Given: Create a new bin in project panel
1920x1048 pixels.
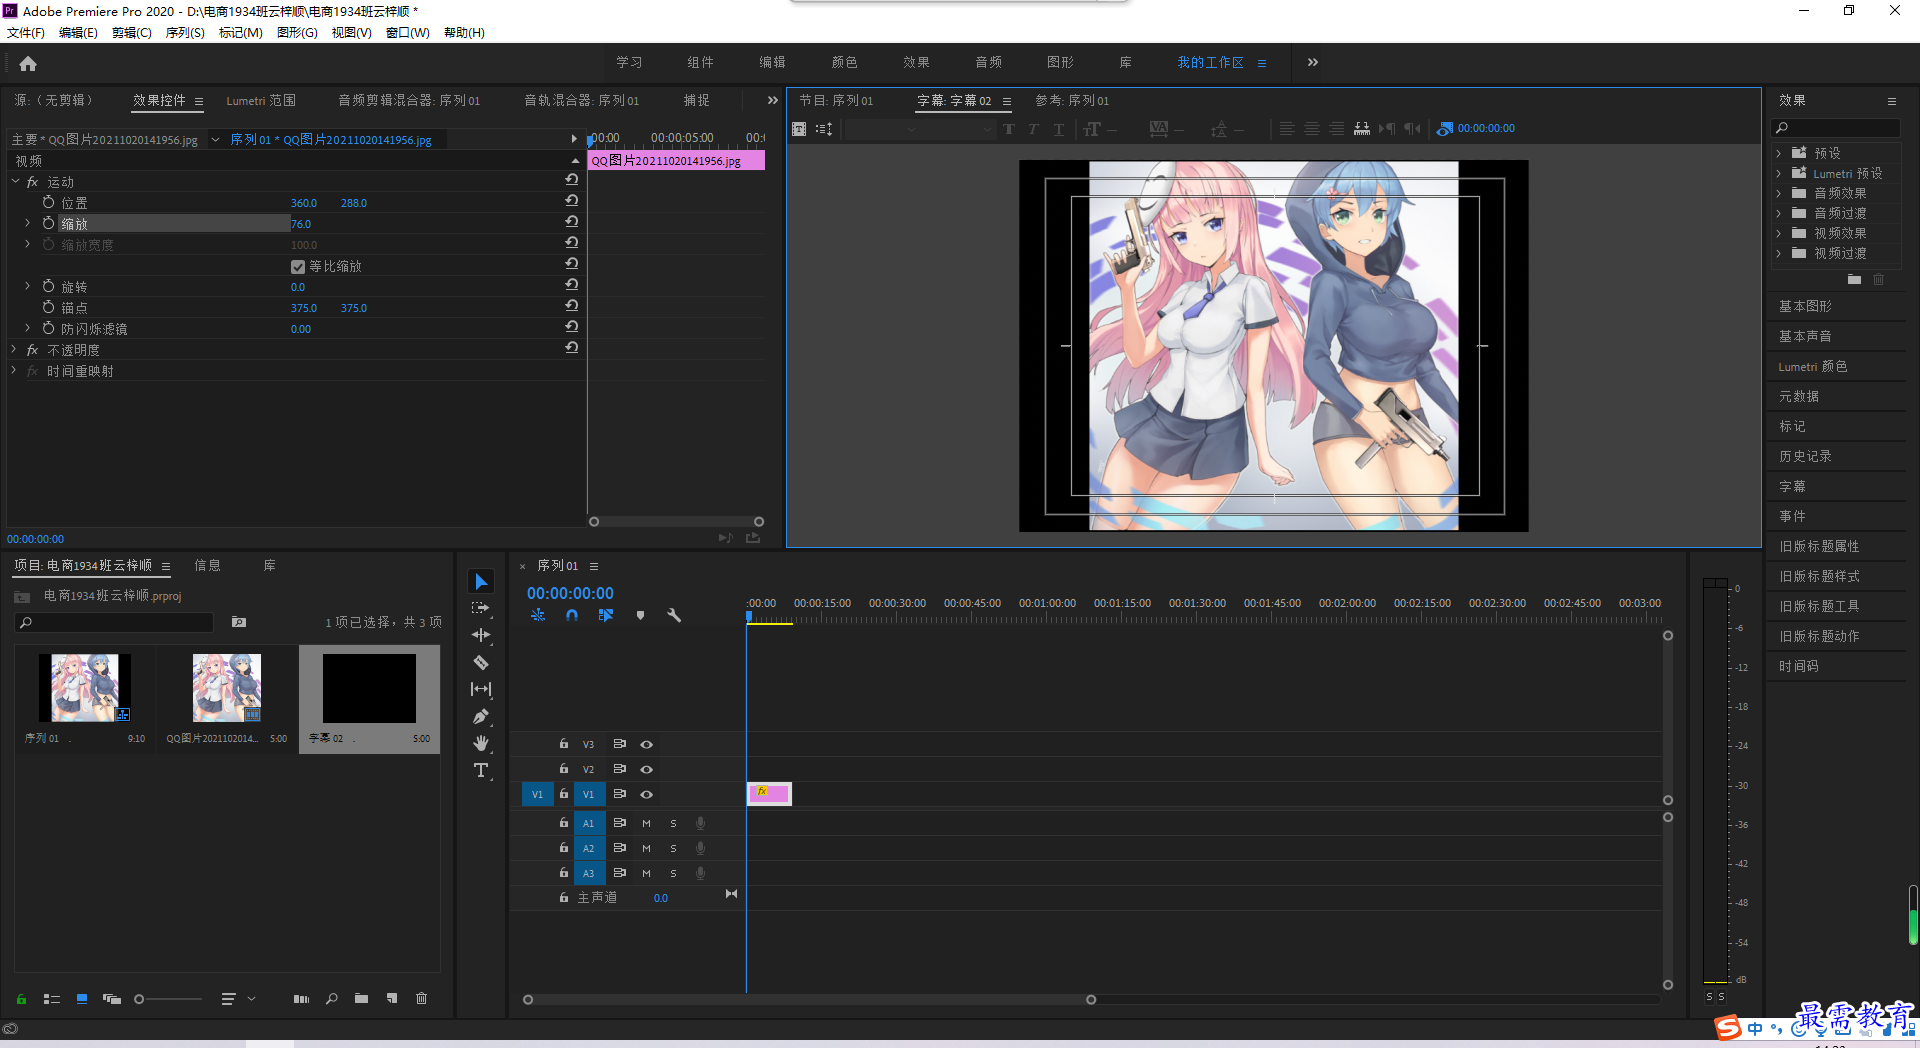Looking at the screenshot, I should pos(361,999).
